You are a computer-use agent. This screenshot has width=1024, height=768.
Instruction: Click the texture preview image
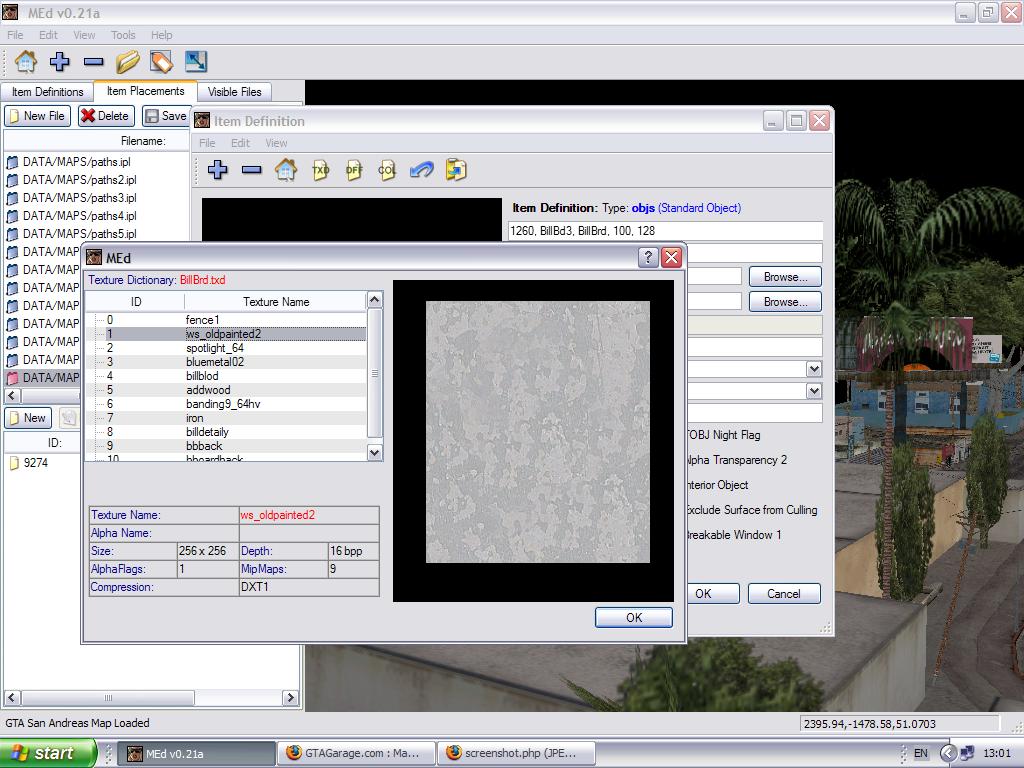point(537,432)
